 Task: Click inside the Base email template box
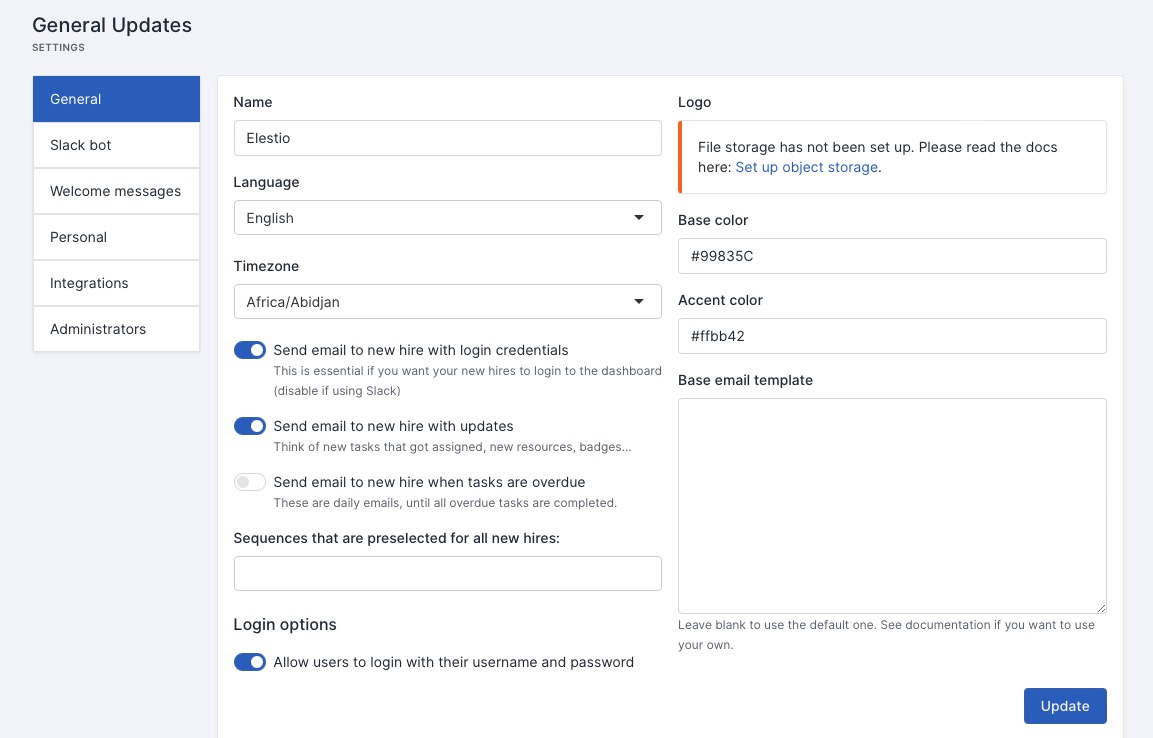click(x=891, y=505)
